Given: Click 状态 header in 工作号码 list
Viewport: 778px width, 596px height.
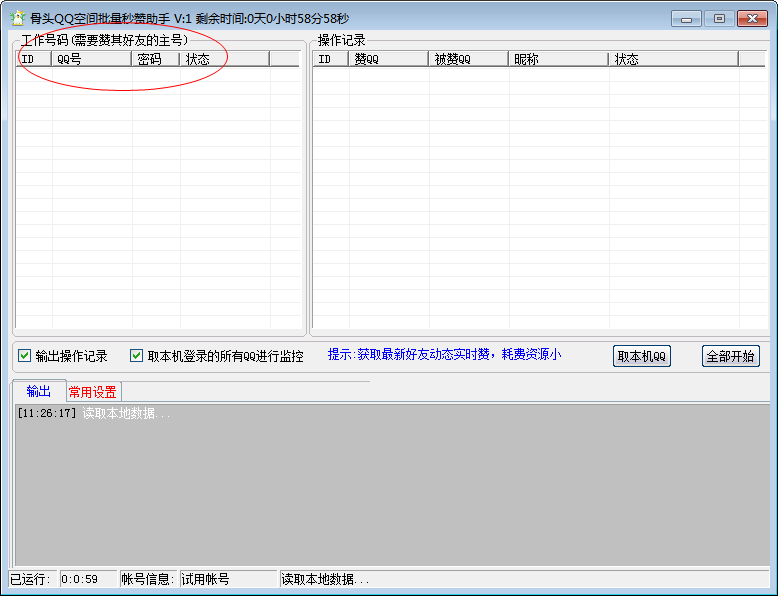Looking at the screenshot, I should click(225, 59).
